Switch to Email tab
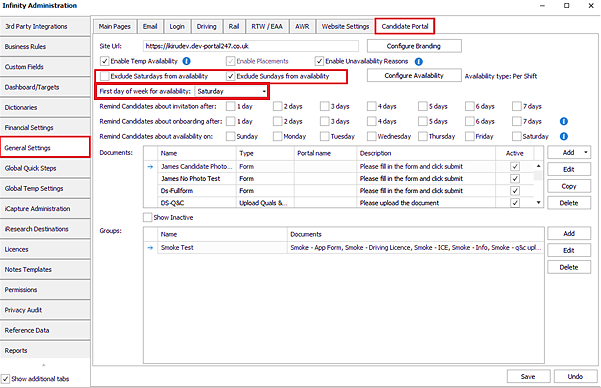The height and width of the screenshot is (388, 601). tap(150, 26)
